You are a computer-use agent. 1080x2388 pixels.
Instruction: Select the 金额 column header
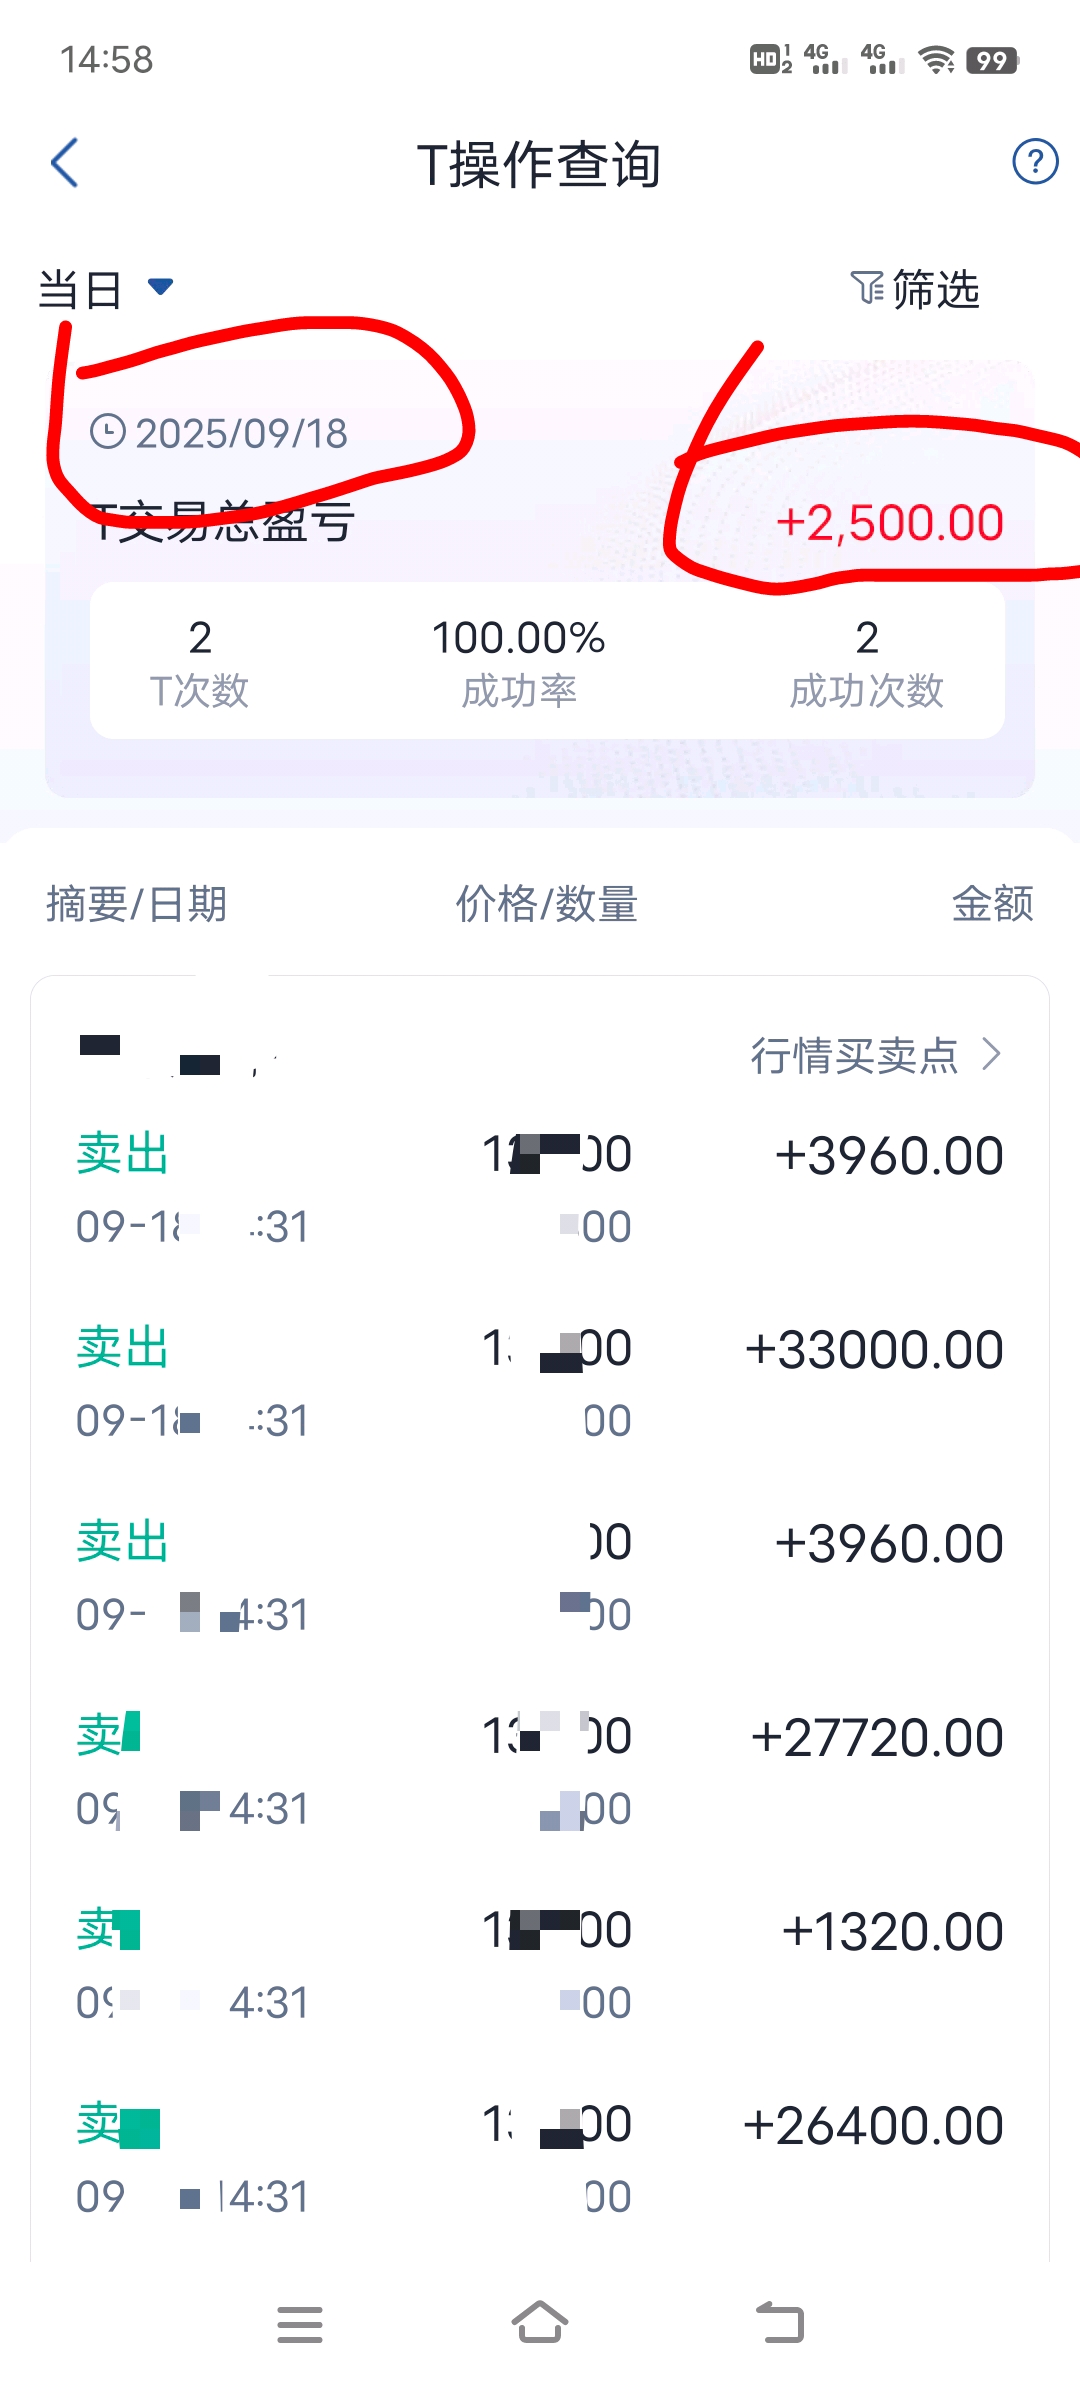(x=993, y=904)
